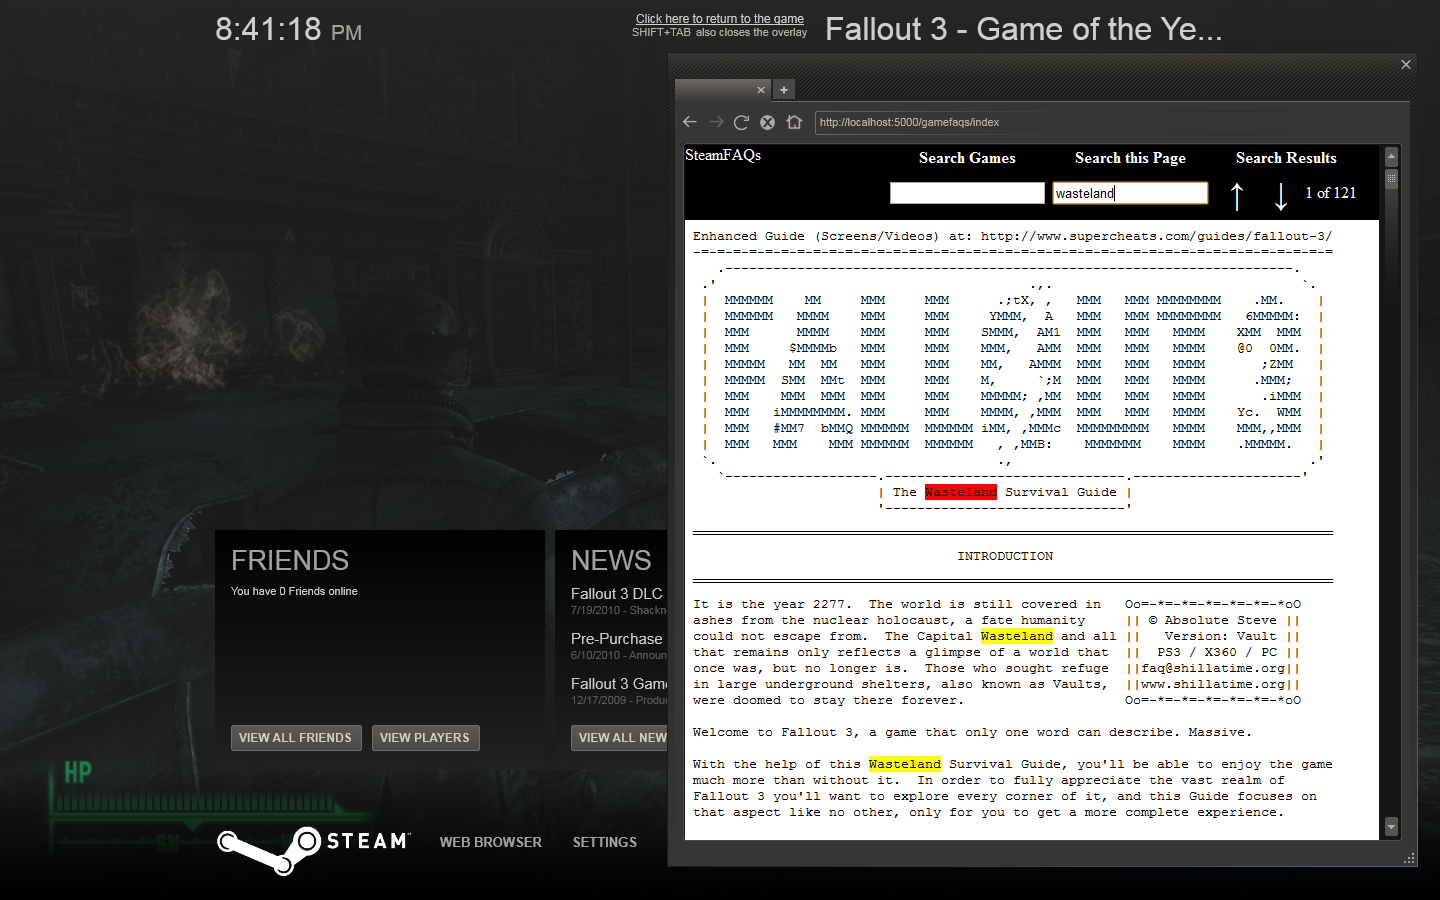The height and width of the screenshot is (900, 1440).
Task: Click the browser back arrow
Action: 690,122
